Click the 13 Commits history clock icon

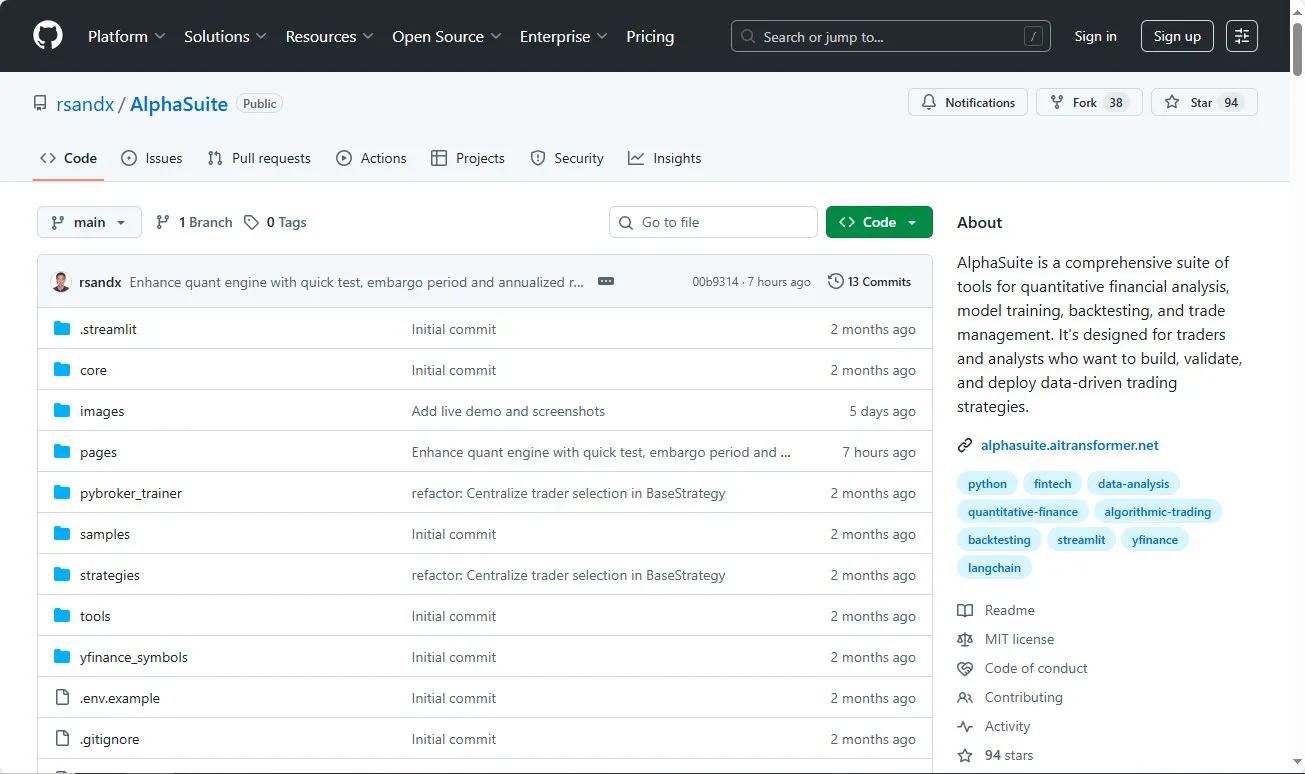click(836, 281)
